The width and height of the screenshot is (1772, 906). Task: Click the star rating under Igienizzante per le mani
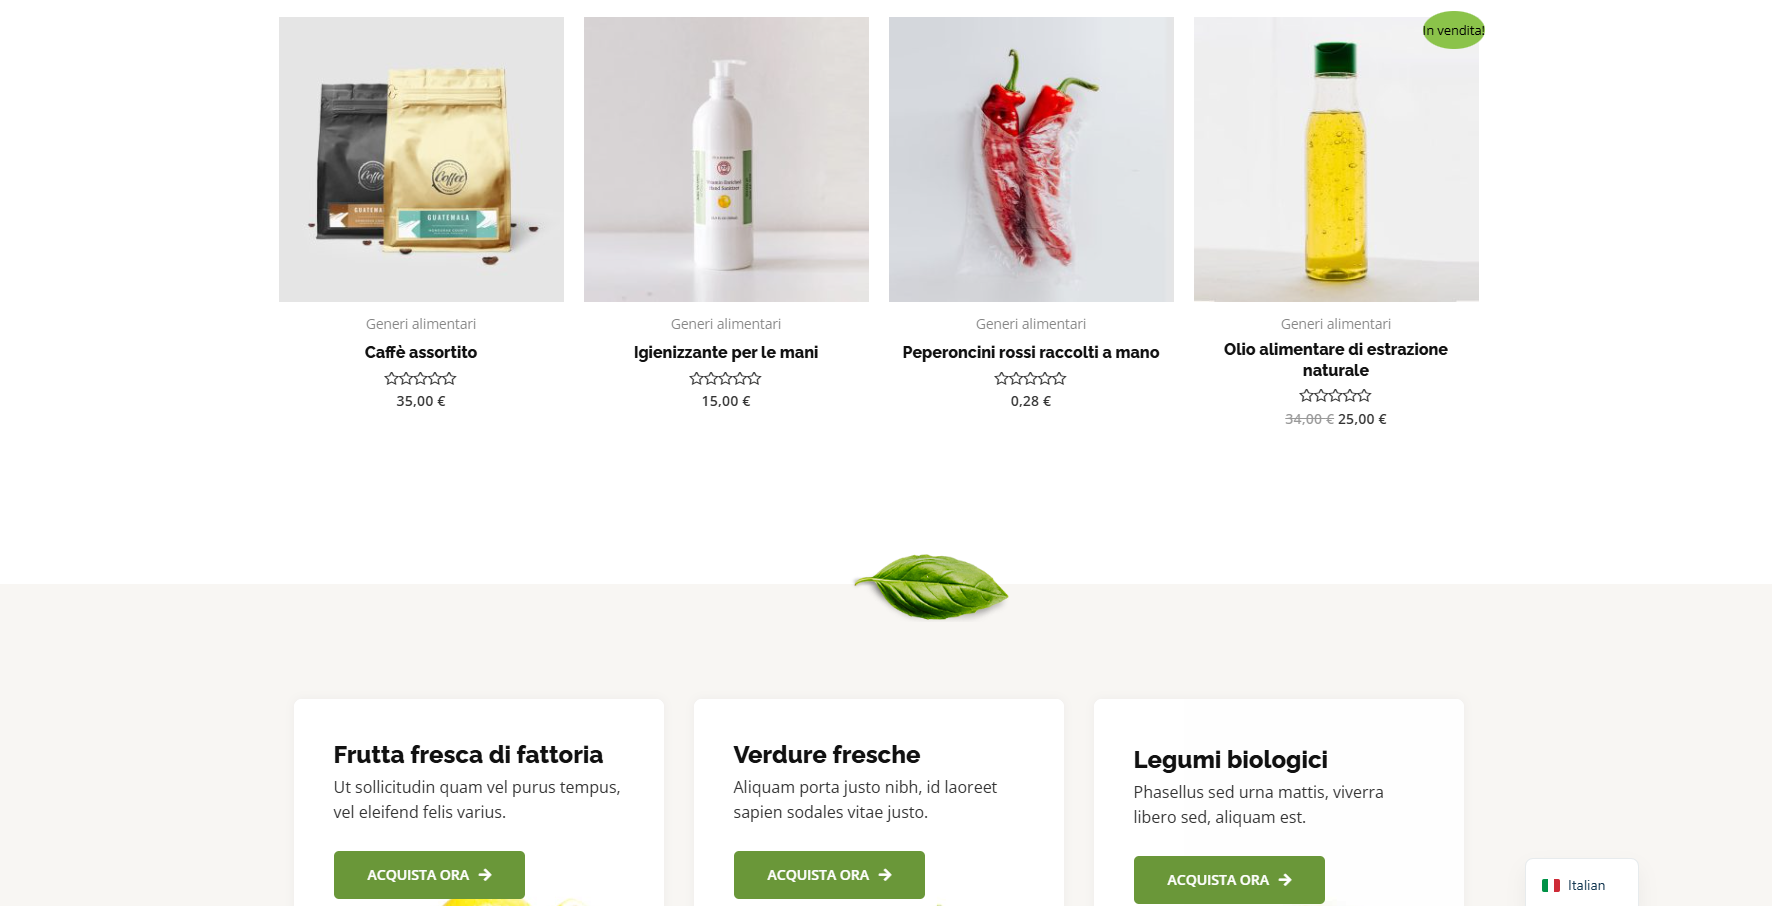click(726, 378)
